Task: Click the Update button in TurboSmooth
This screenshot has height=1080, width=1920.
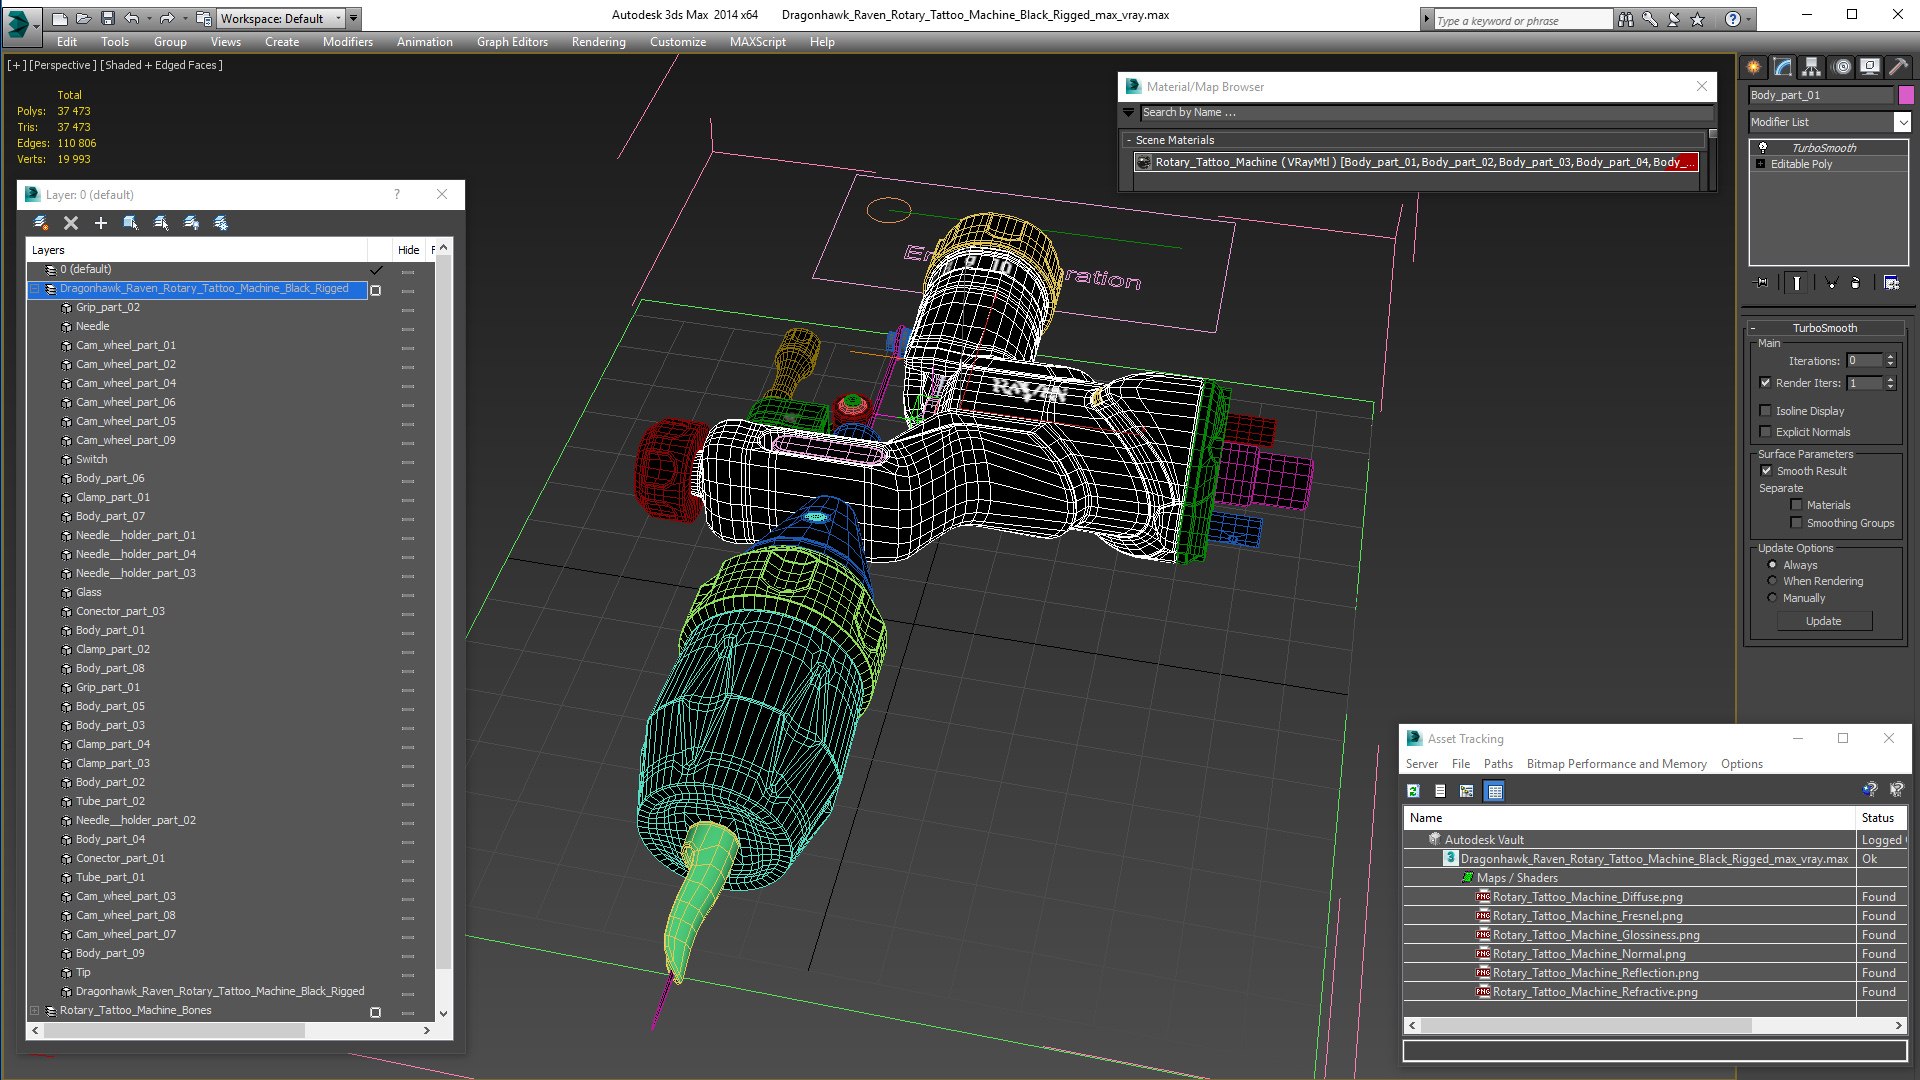Action: [x=1823, y=621]
